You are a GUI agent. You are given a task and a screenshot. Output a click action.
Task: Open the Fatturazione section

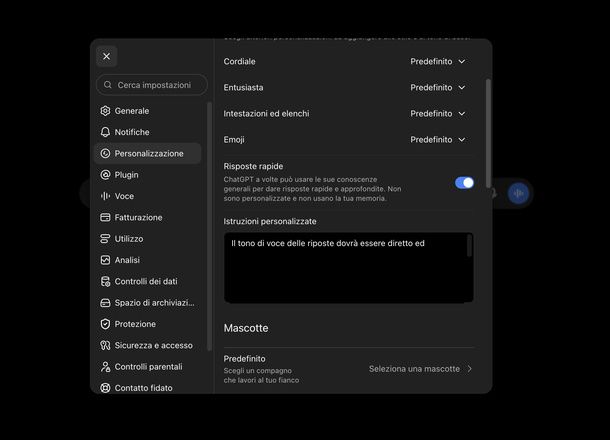tap(147, 217)
